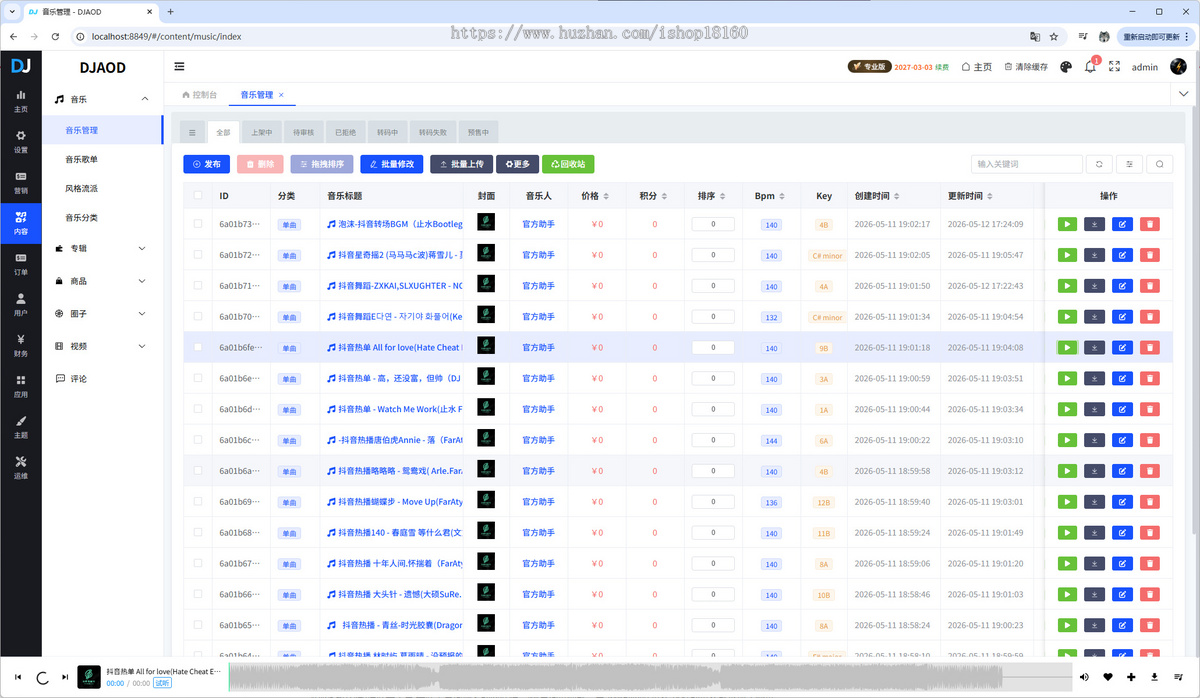This screenshot has height=698, width=1200.
Task: Open the 设置 settings sidebar icon
Action: click(x=21, y=140)
